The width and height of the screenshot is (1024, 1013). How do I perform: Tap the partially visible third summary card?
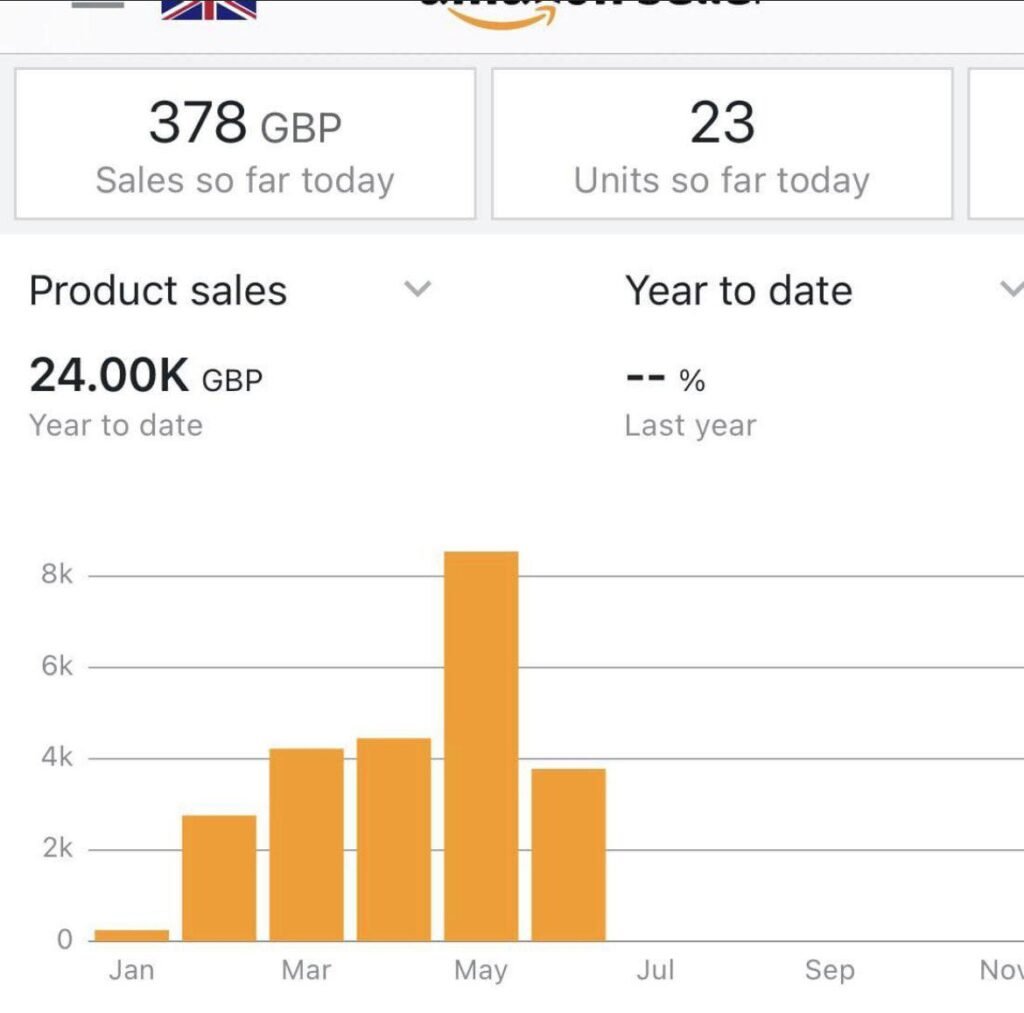[x=997, y=143]
